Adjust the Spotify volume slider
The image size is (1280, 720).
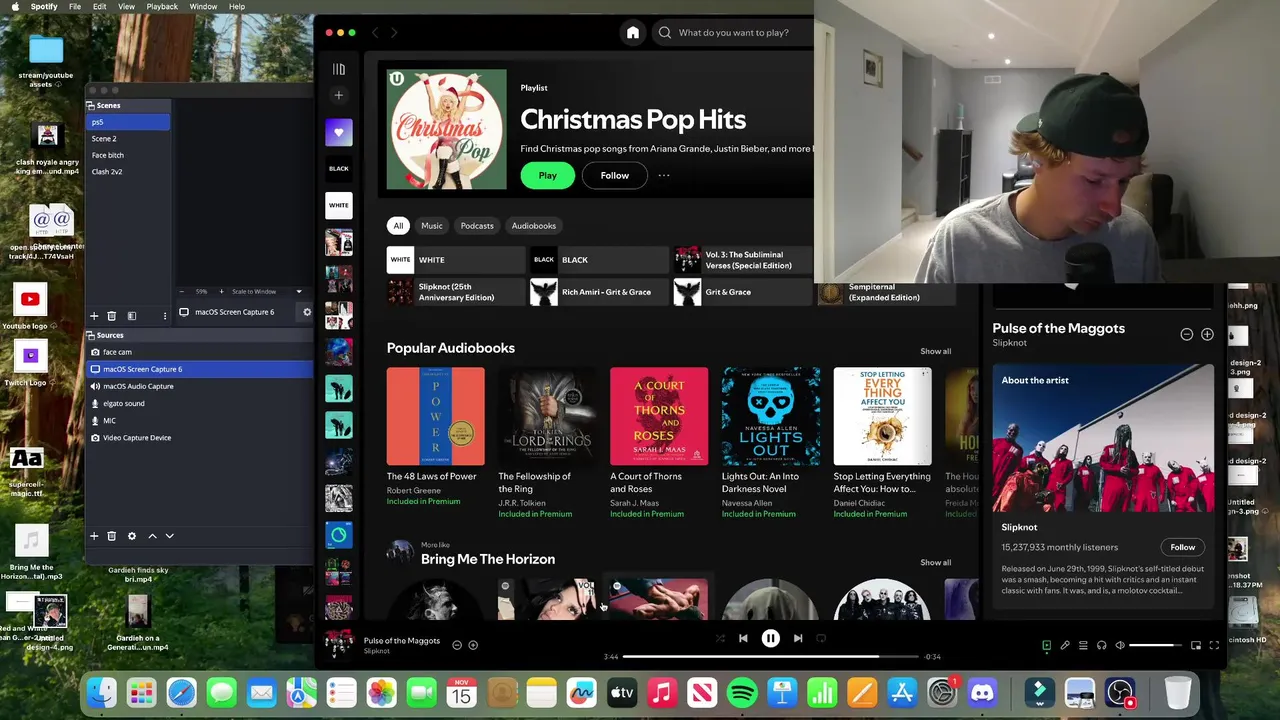pos(1156,645)
